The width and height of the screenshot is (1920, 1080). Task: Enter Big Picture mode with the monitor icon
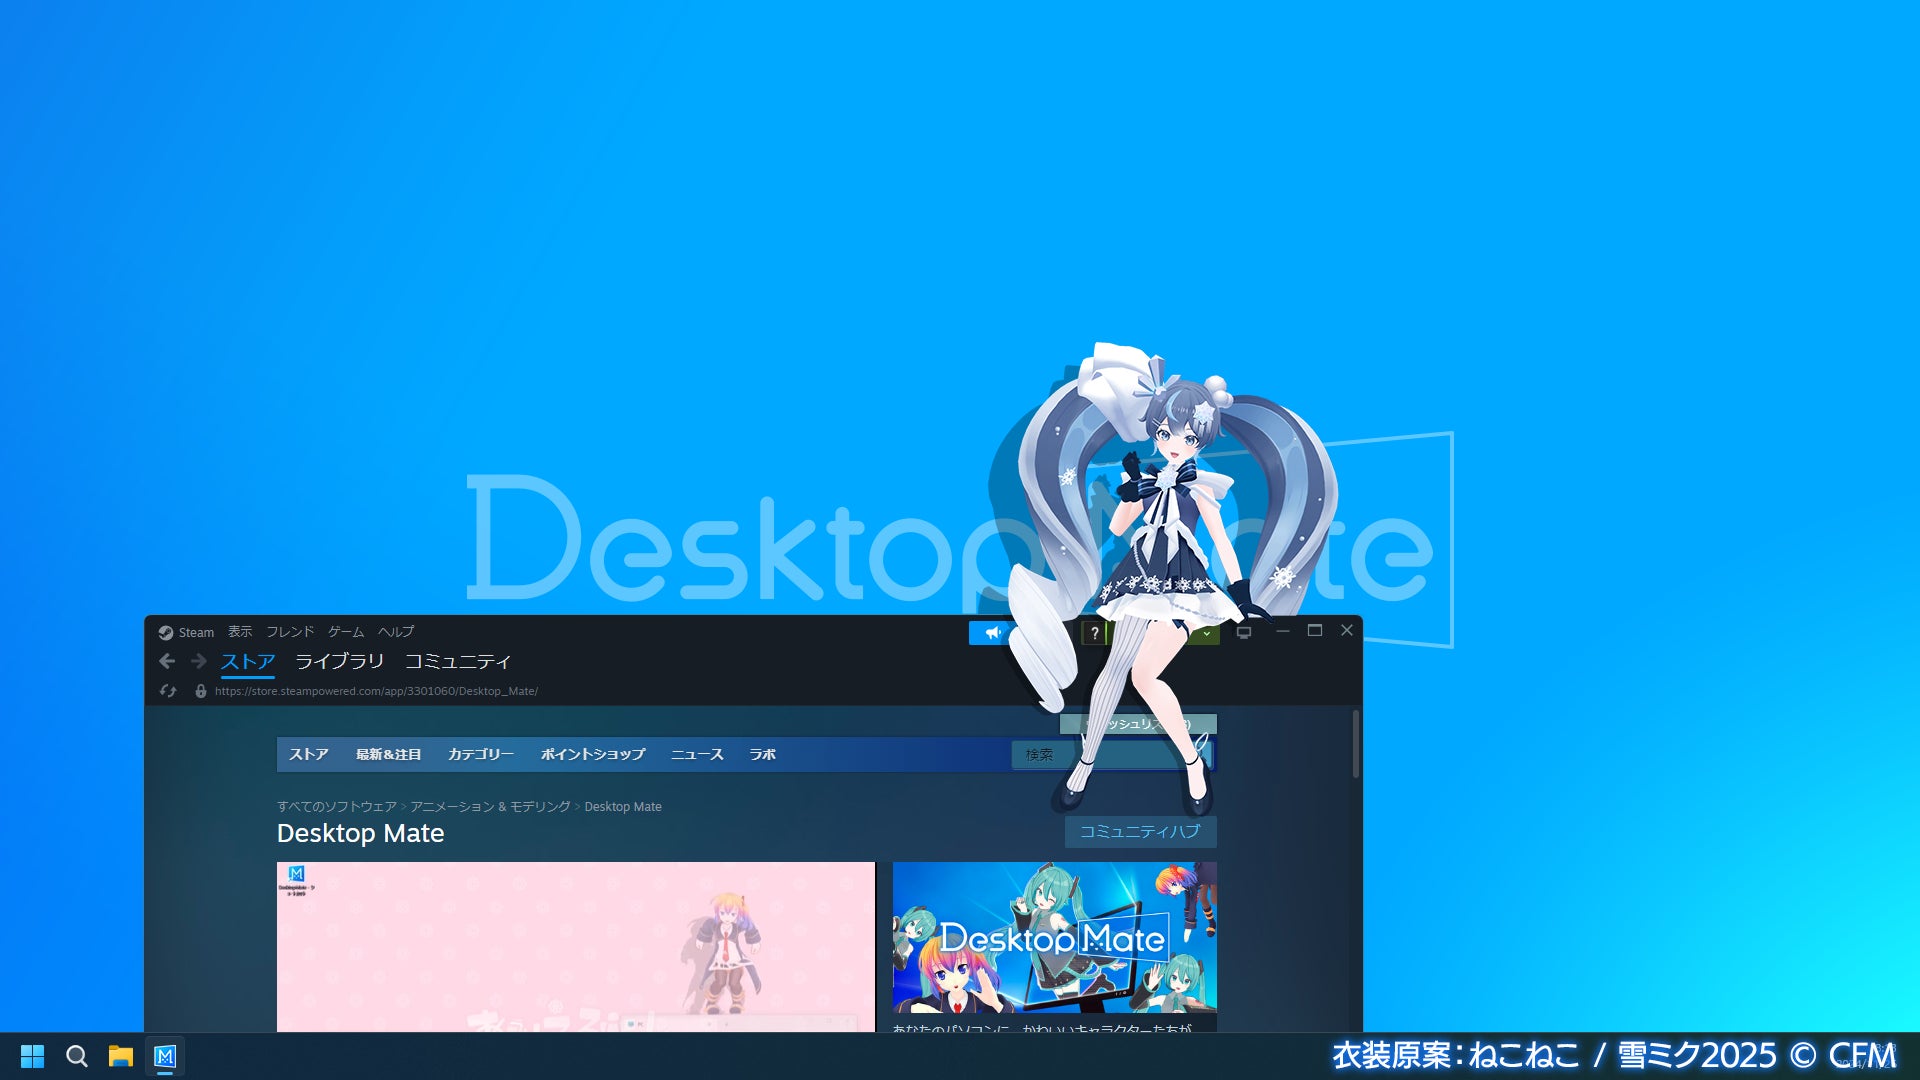tap(1243, 631)
